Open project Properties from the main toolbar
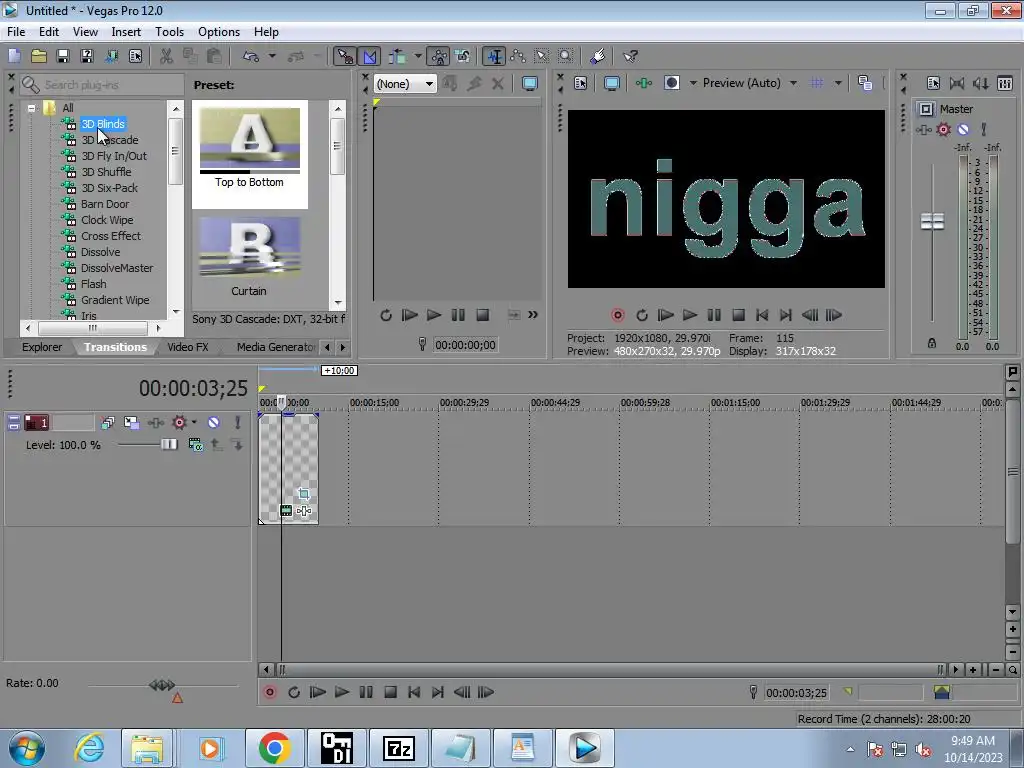 tap(135, 56)
